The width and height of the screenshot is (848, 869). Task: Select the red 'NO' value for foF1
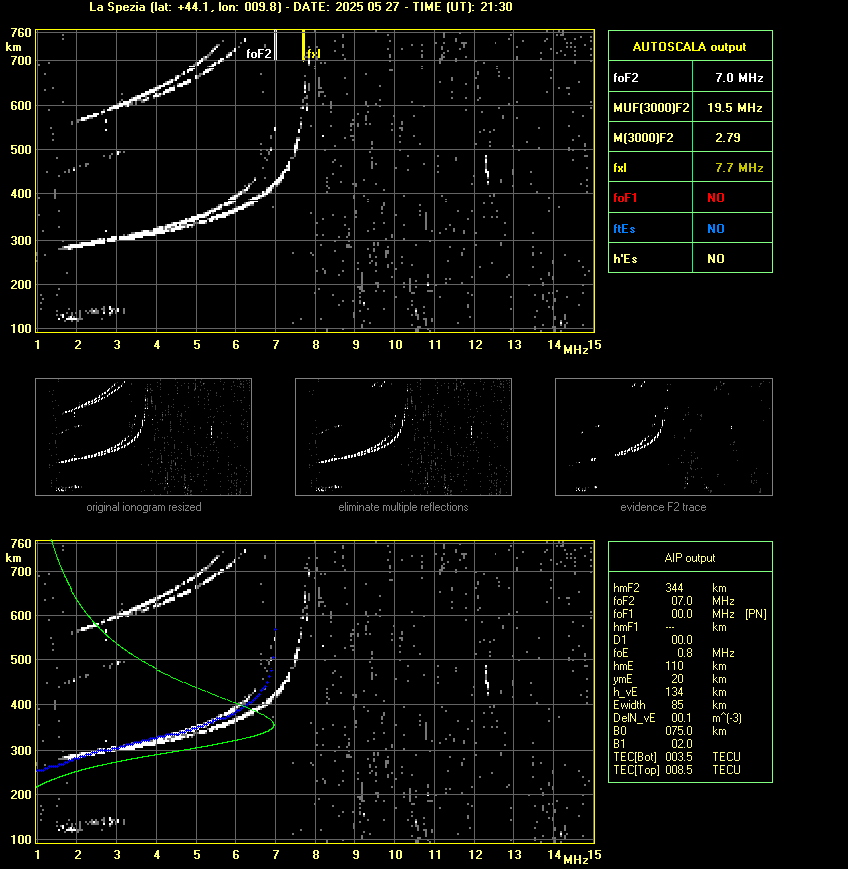[716, 198]
